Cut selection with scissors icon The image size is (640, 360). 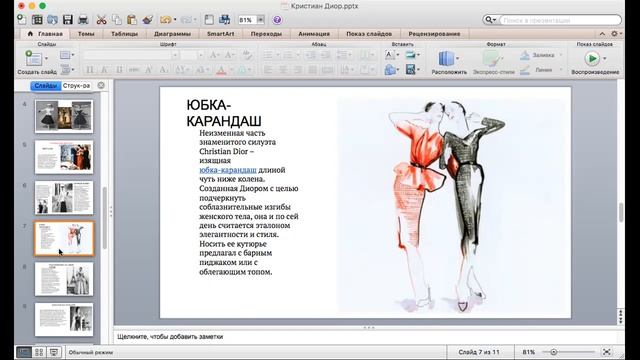pyautogui.click(x=101, y=20)
